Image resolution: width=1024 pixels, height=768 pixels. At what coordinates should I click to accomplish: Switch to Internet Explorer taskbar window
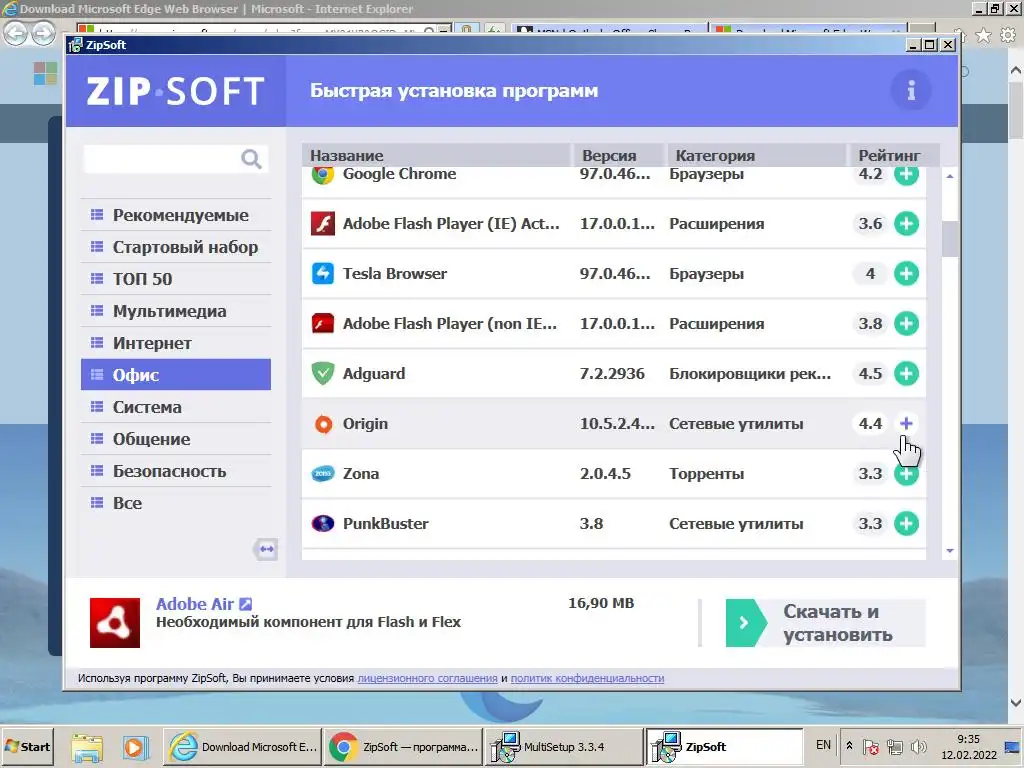coord(242,746)
